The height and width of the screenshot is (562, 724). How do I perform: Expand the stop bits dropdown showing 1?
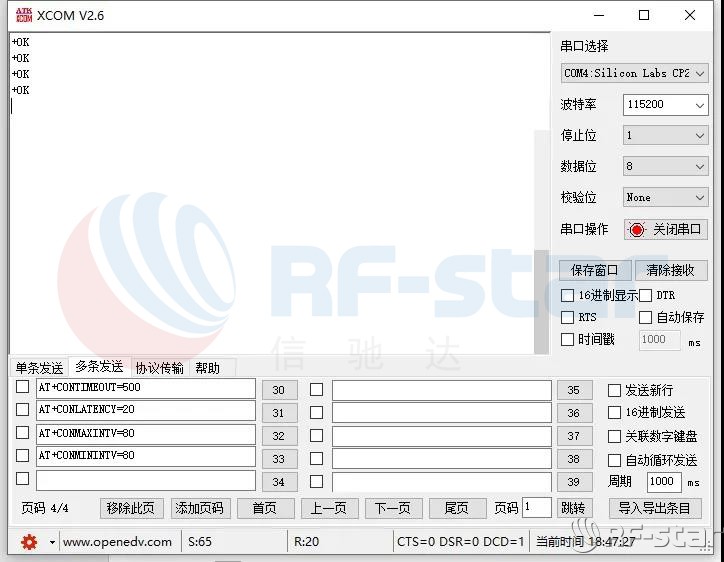pos(665,135)
